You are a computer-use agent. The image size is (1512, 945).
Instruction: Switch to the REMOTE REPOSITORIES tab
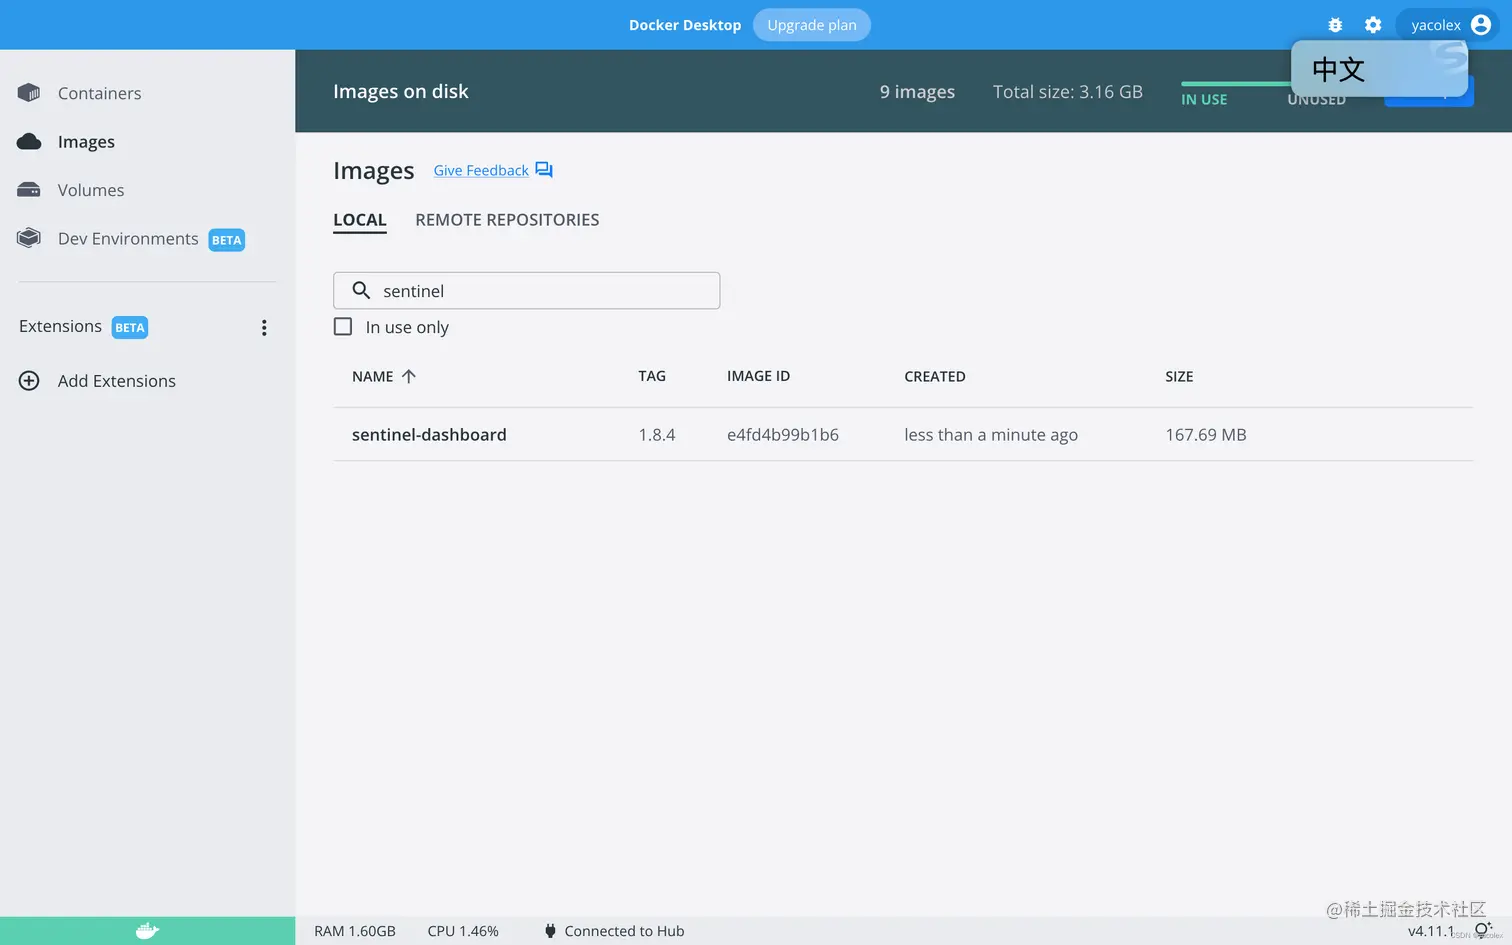(x=507, y=220)
